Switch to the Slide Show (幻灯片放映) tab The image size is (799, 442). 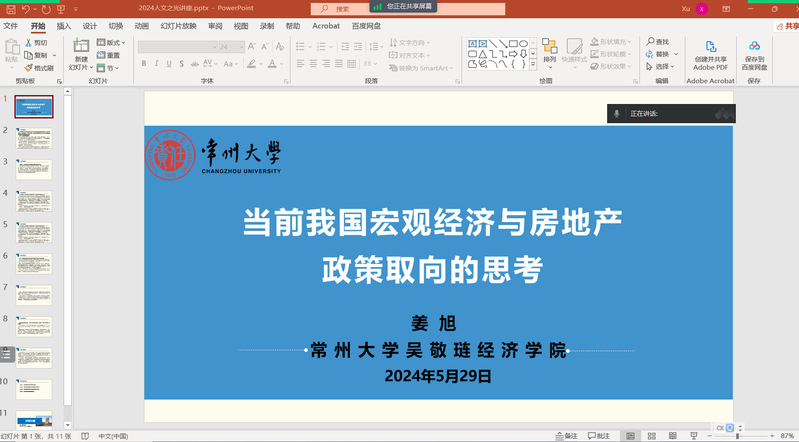pos(175,26)
